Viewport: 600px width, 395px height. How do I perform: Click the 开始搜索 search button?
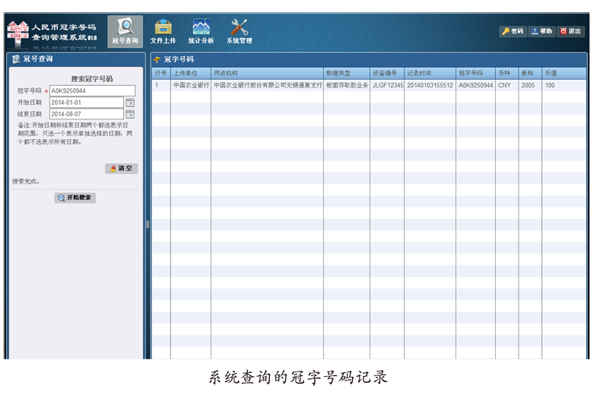point(75,198)
